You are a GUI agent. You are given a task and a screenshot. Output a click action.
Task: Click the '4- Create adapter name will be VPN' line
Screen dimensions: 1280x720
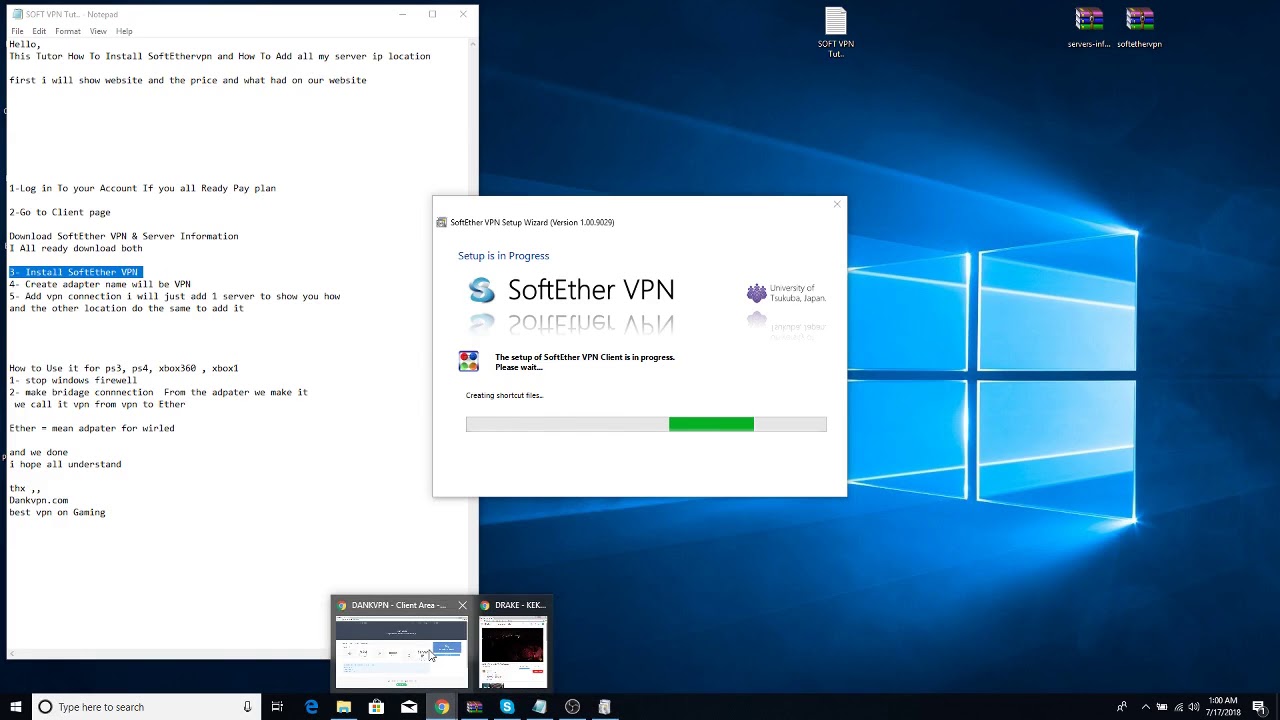(x=100, y=284)
